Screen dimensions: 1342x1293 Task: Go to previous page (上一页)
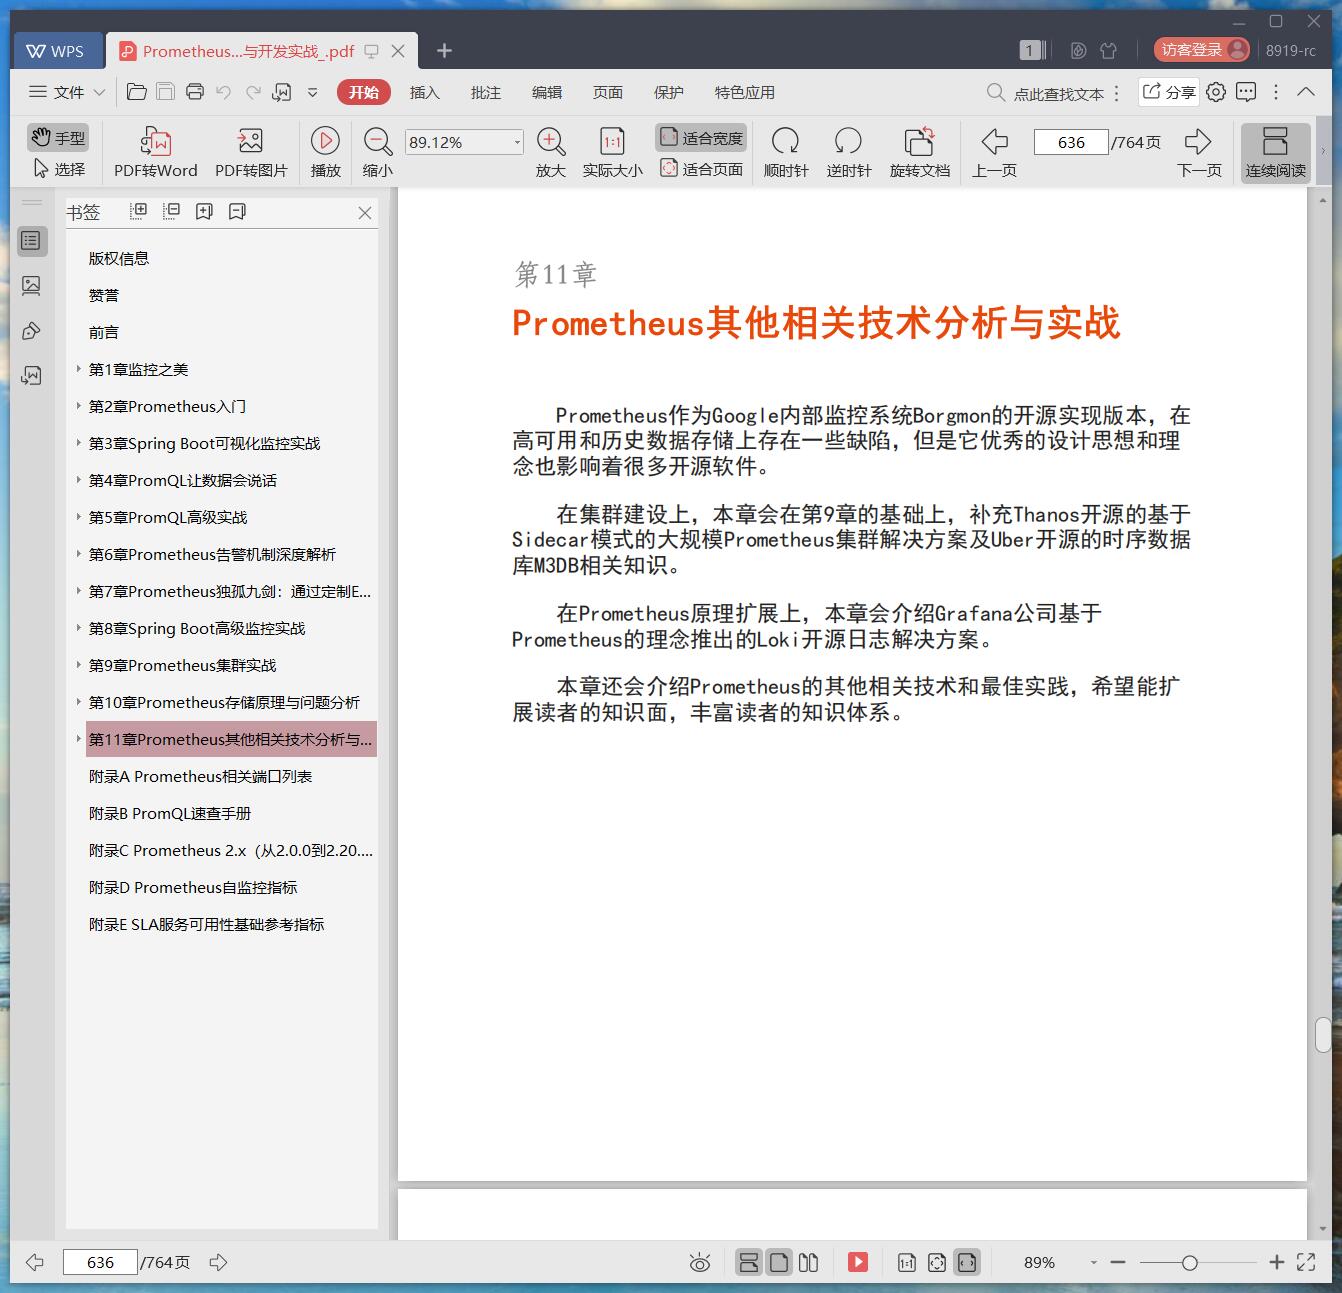point(994,152)
